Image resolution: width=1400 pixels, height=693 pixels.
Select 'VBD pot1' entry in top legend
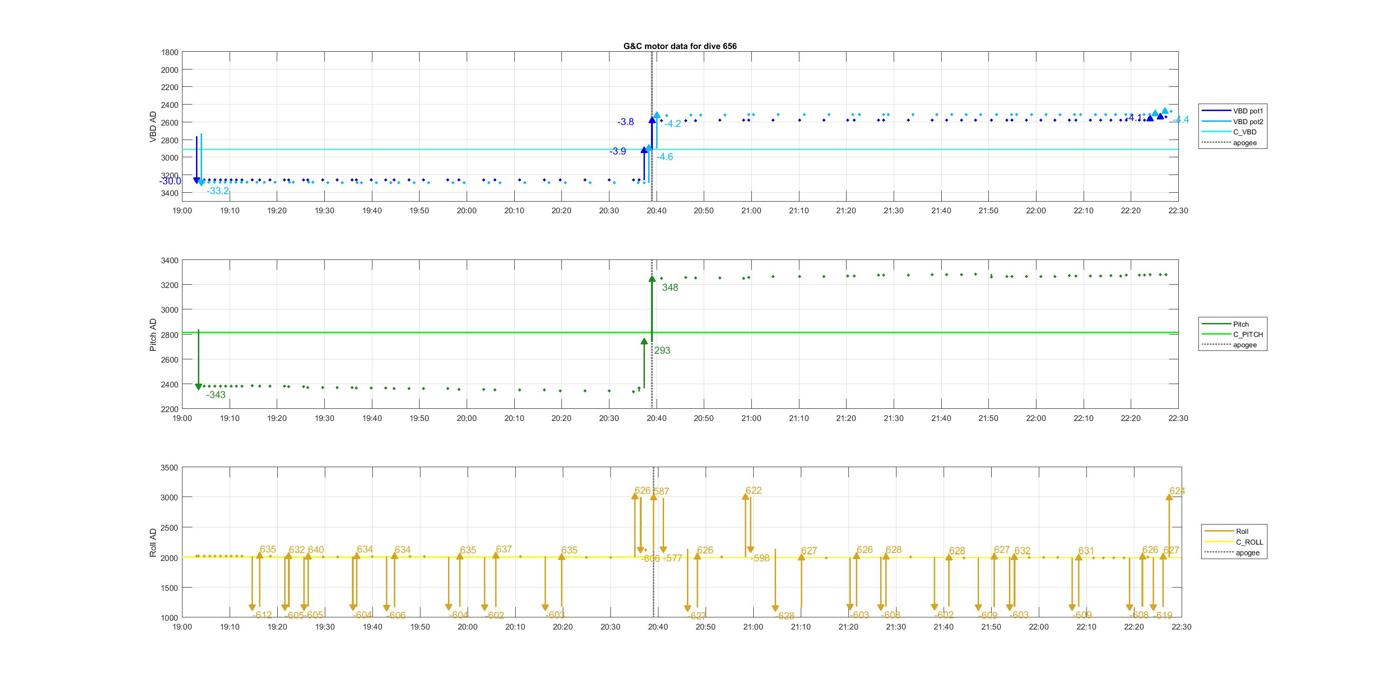(x=1233, y=111)
